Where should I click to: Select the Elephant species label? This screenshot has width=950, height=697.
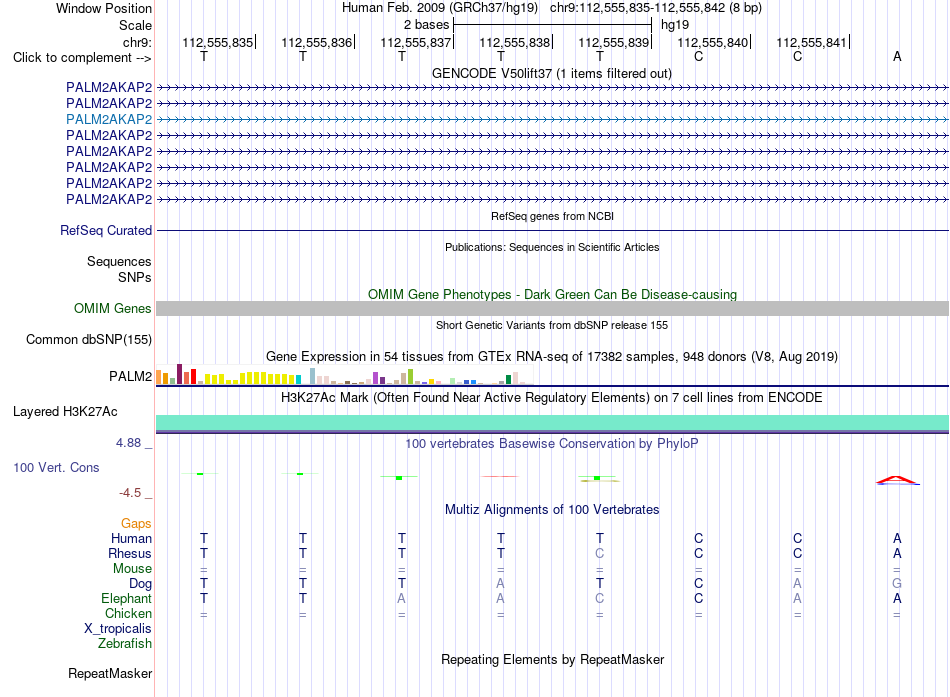[x=126, y=598]
